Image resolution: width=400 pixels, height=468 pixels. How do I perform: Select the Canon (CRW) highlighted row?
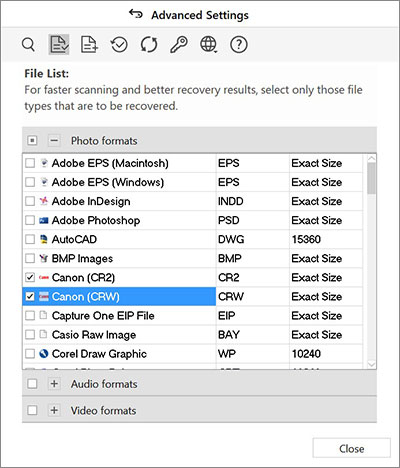coord(119,296)
